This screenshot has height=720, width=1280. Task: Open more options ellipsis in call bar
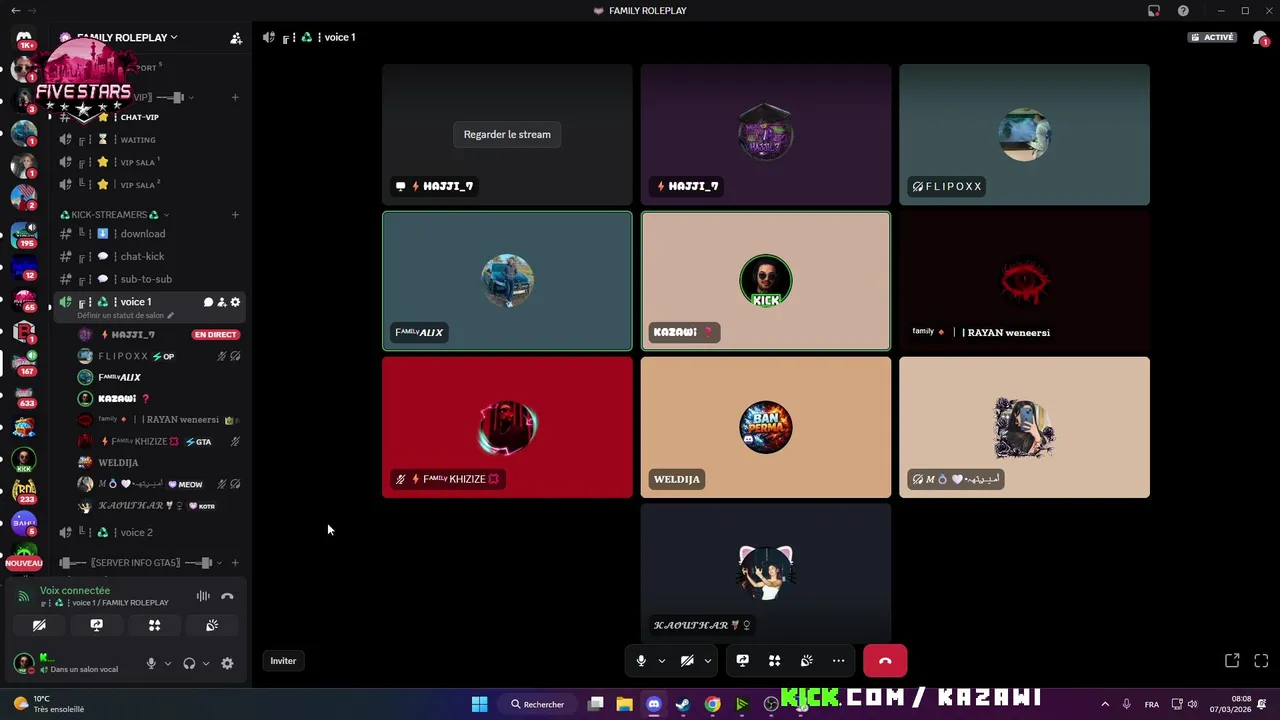click(x=838, y=661)
